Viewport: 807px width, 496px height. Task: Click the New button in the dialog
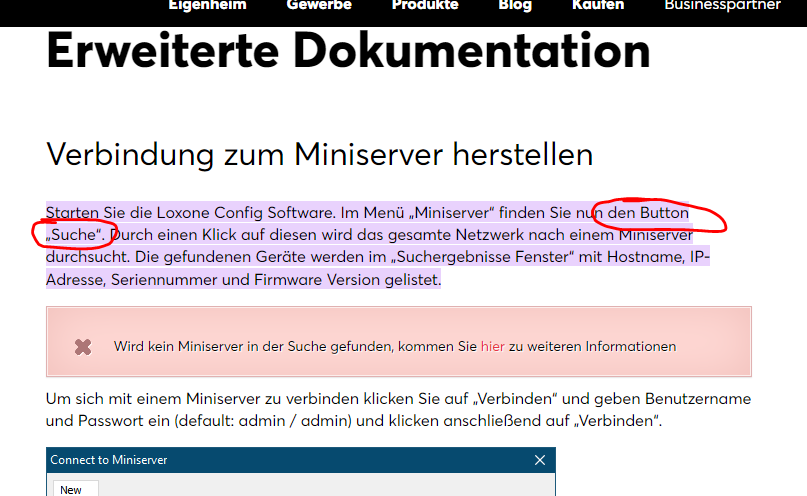(75, 489)
